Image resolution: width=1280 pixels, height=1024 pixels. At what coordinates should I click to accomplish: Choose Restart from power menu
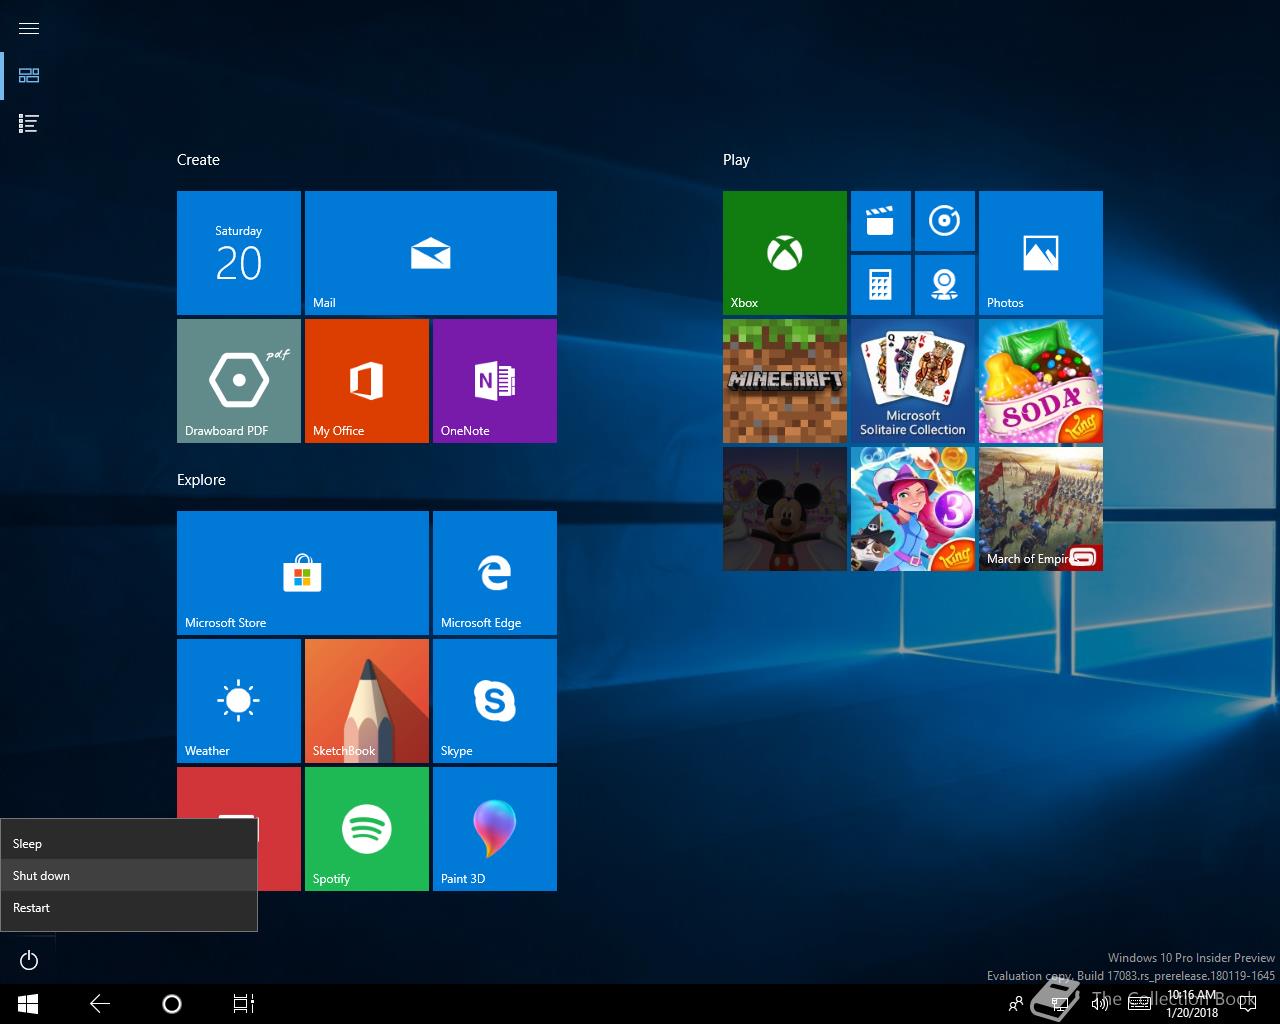click(129, 907)
